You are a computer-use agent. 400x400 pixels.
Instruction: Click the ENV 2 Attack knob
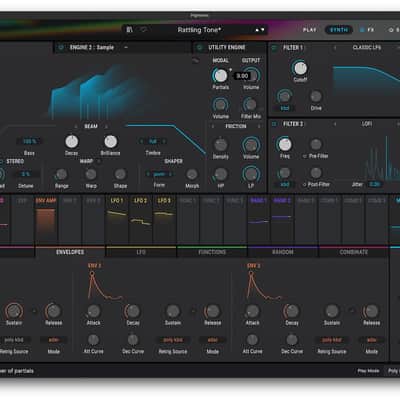click(93, 311)
